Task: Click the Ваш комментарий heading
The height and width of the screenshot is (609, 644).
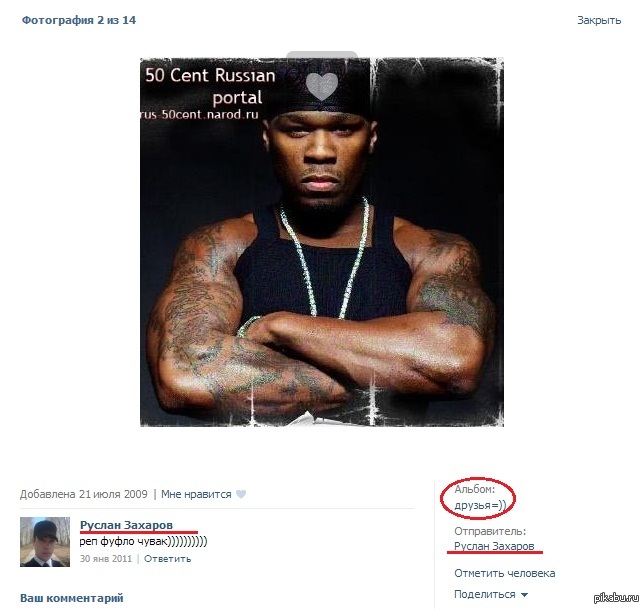Action: pyautogui.click(x=71, y=598)
